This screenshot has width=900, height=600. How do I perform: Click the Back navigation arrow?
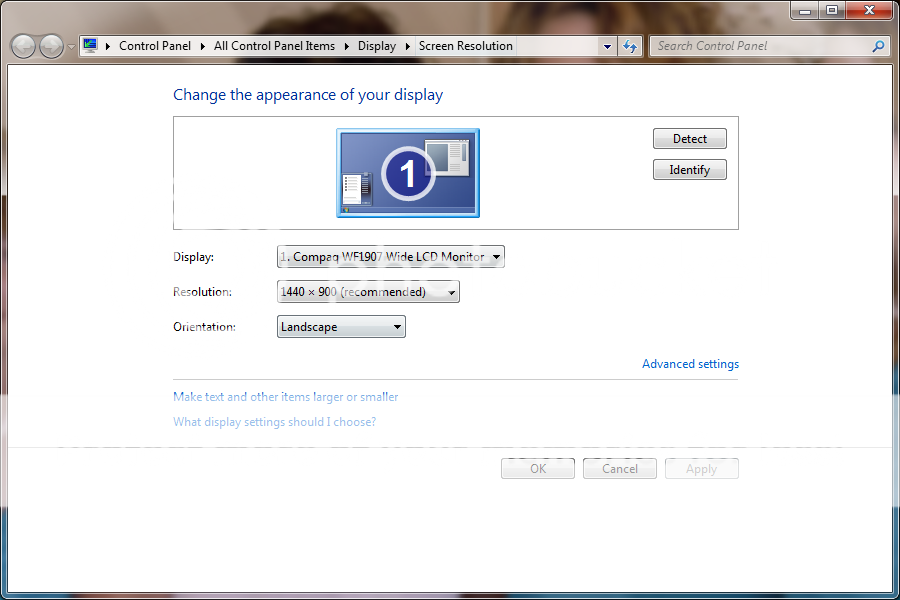(24, 46)
